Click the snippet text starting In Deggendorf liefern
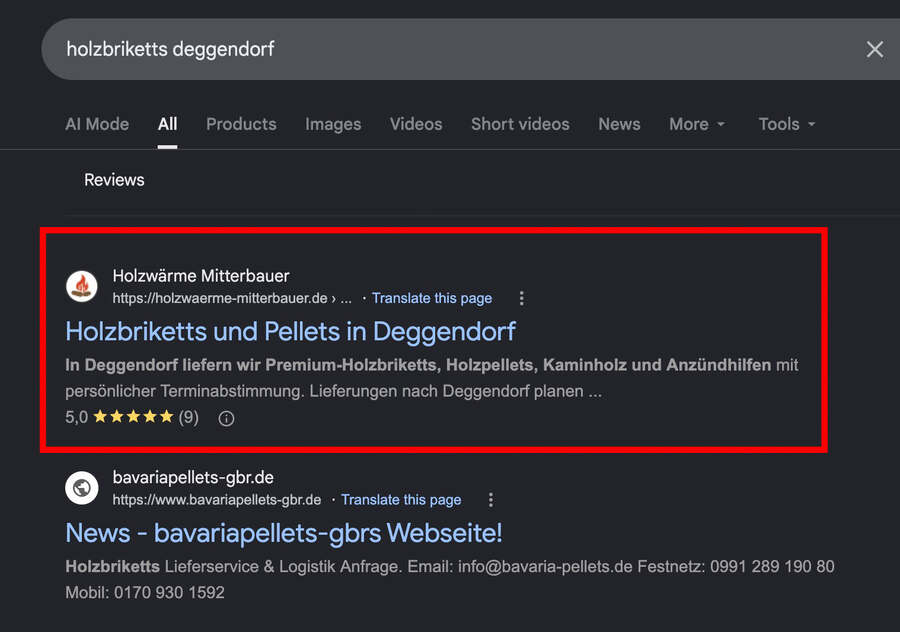Image resolution: width=900 pixels, height=632 pixels. (432, 378)
